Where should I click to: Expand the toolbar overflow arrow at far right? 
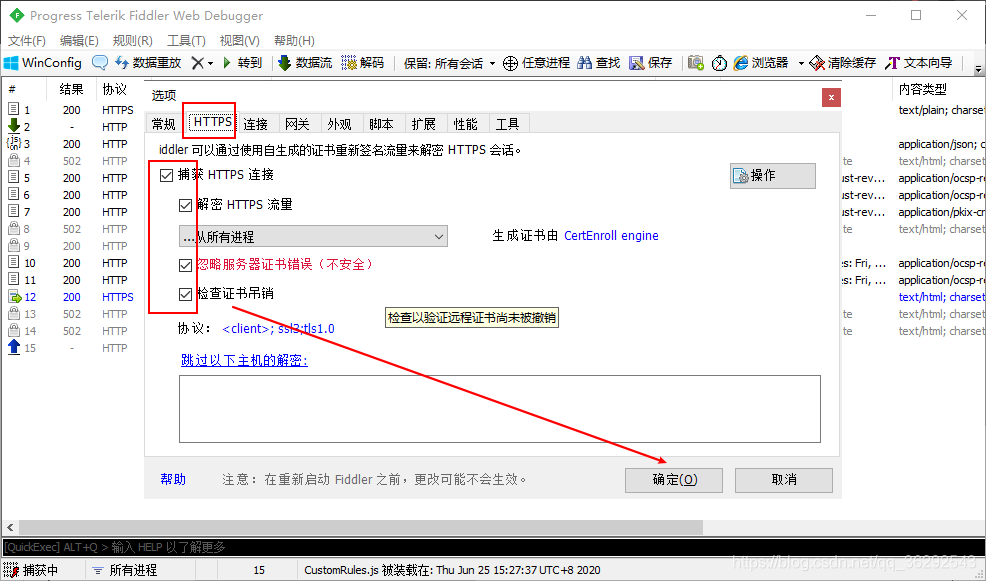[x=978, y=68]
